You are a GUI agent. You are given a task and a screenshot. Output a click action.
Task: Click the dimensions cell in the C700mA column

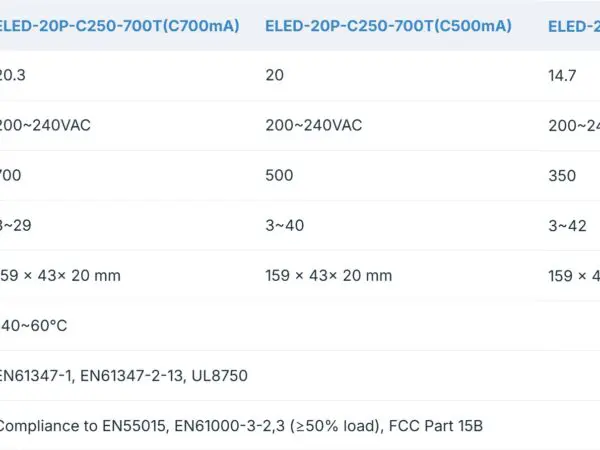tap(62, 275)
